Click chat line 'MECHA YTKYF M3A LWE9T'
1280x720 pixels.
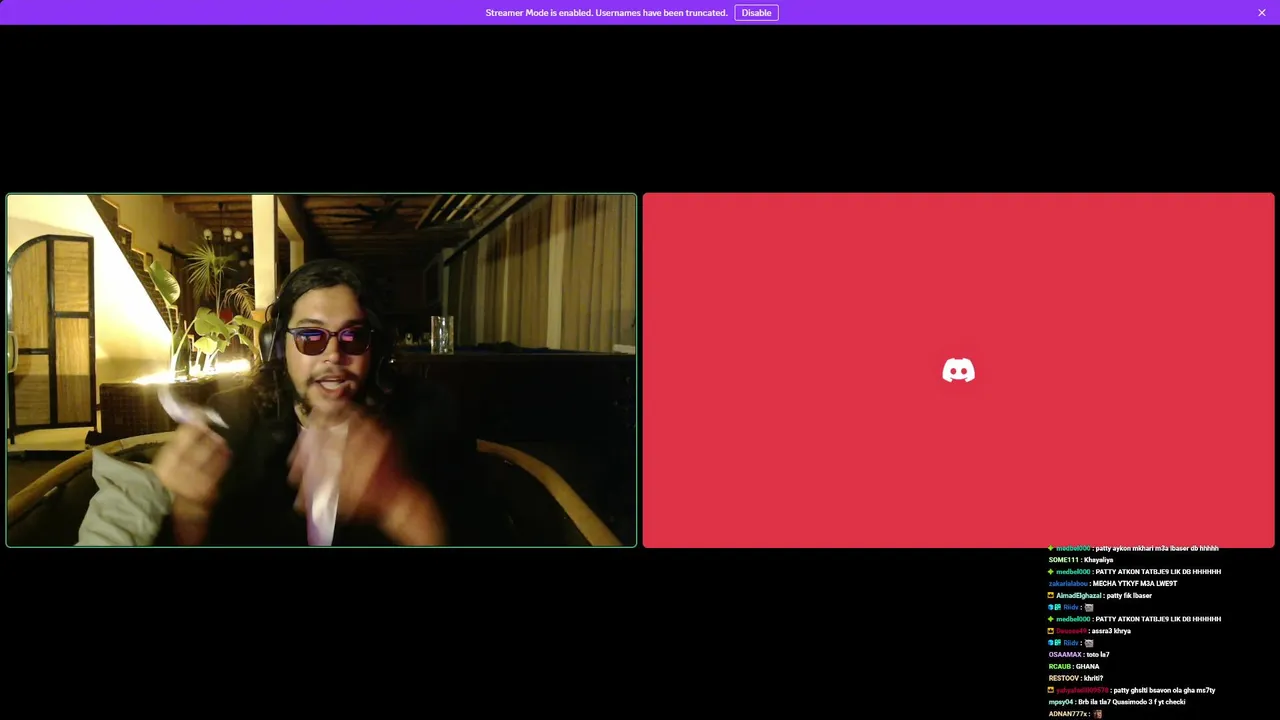tap(1135, 584)
